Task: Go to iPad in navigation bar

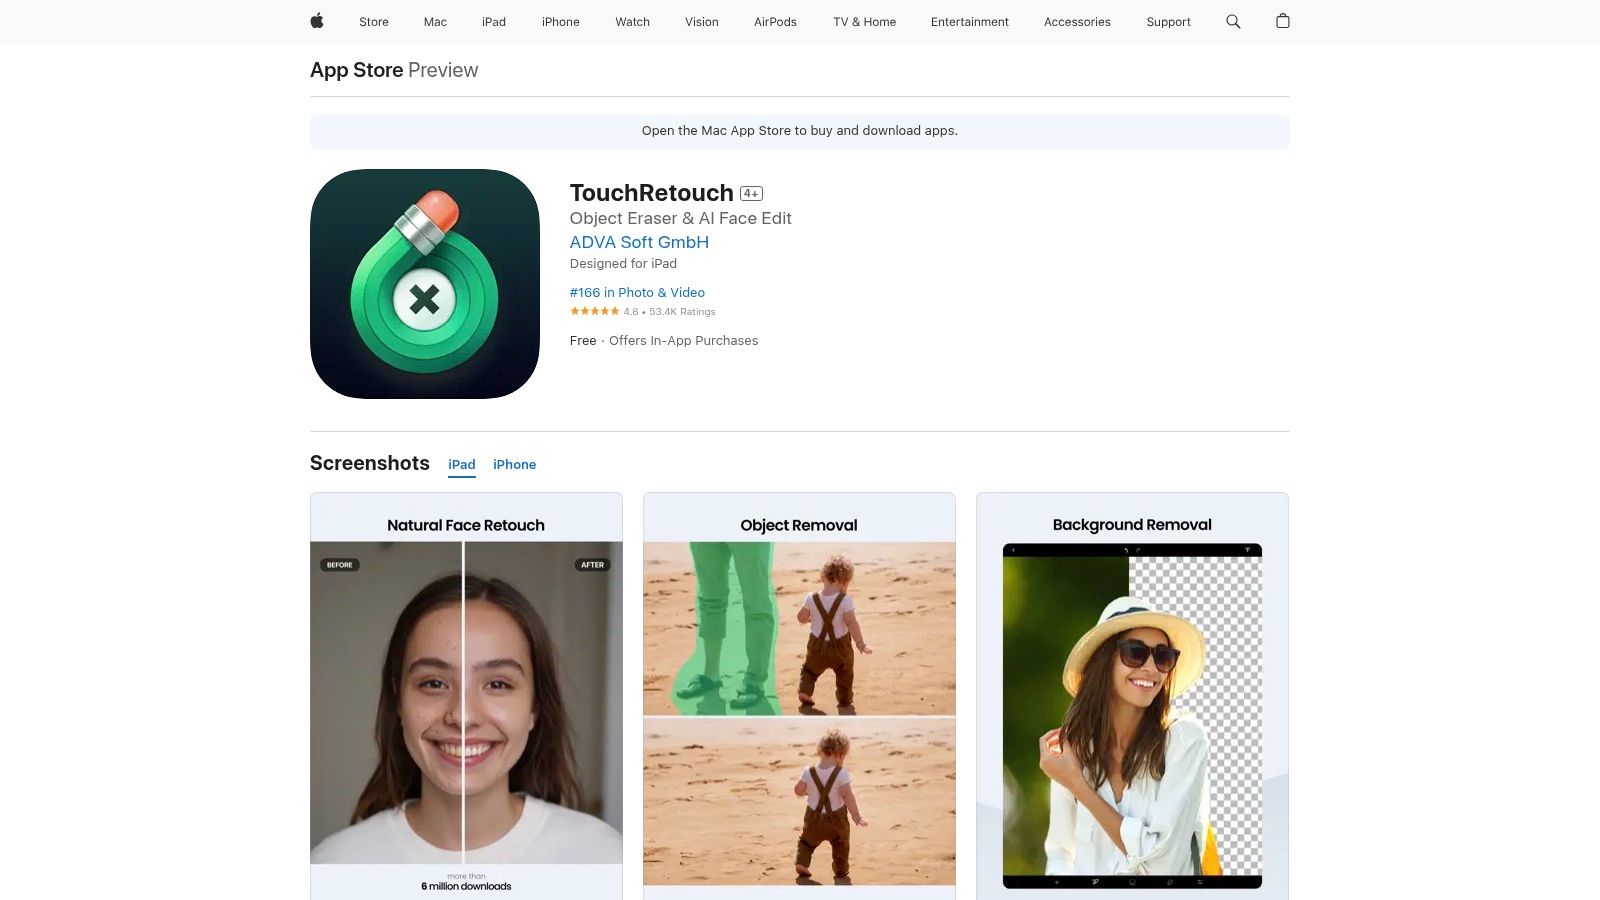Action: pos(494,22)
